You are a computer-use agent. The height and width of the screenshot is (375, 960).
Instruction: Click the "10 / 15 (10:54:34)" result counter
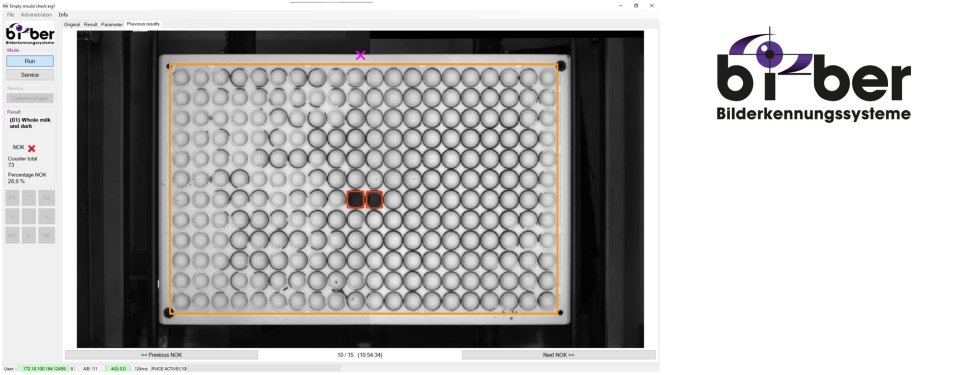(360, 355)
